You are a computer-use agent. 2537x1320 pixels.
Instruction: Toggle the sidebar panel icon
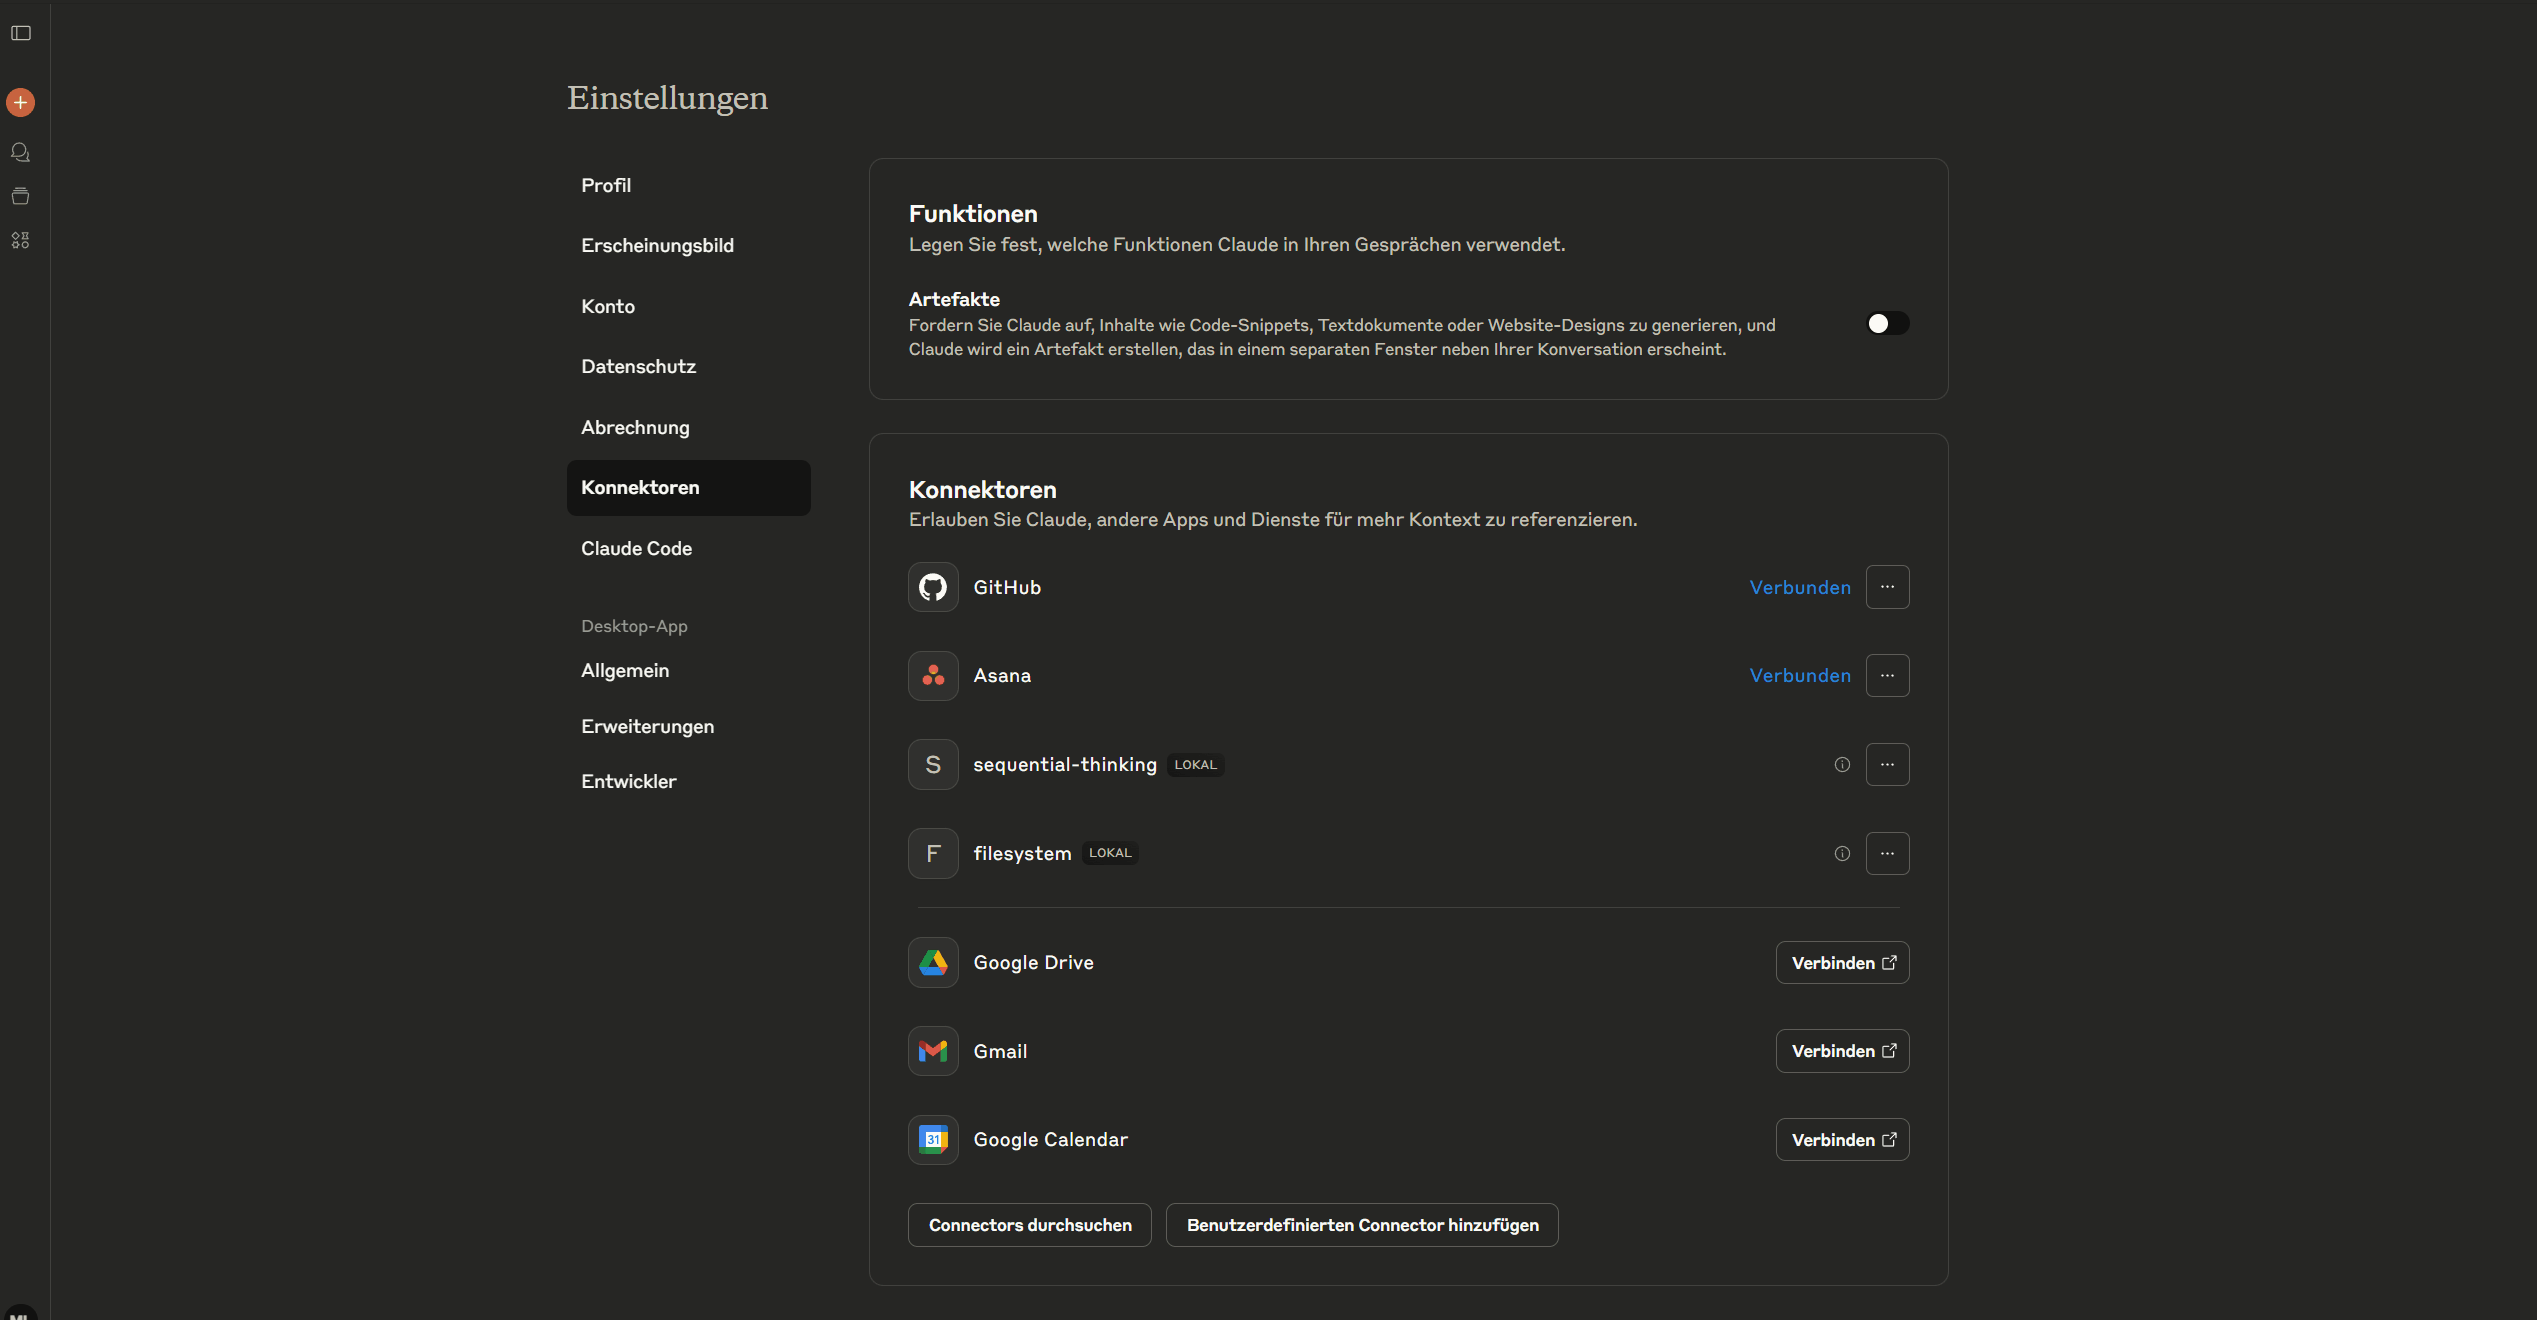click(x=21, y=33)
